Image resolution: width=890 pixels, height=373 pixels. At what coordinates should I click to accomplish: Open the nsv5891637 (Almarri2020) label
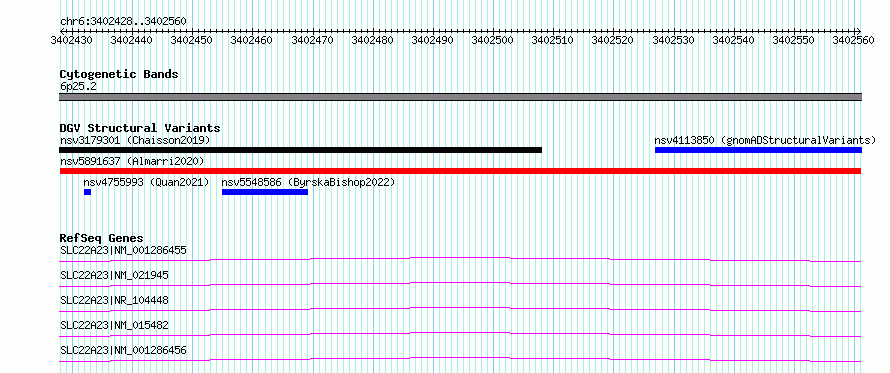pyautogui.click(x=132, y=161)
